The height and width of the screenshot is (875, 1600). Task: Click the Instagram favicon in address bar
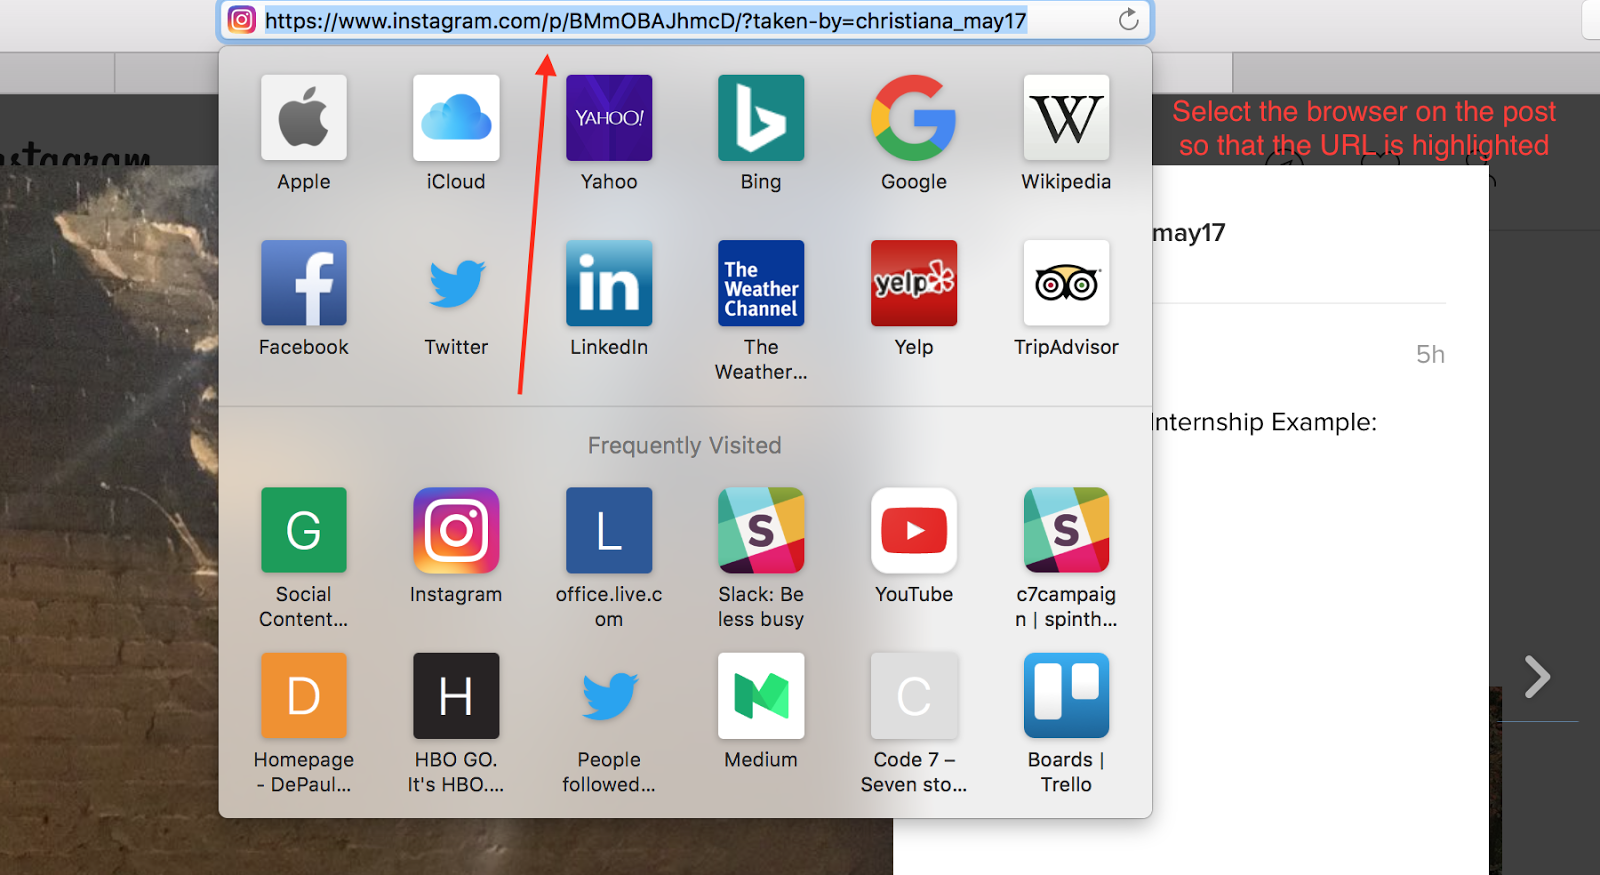(242, 20)
